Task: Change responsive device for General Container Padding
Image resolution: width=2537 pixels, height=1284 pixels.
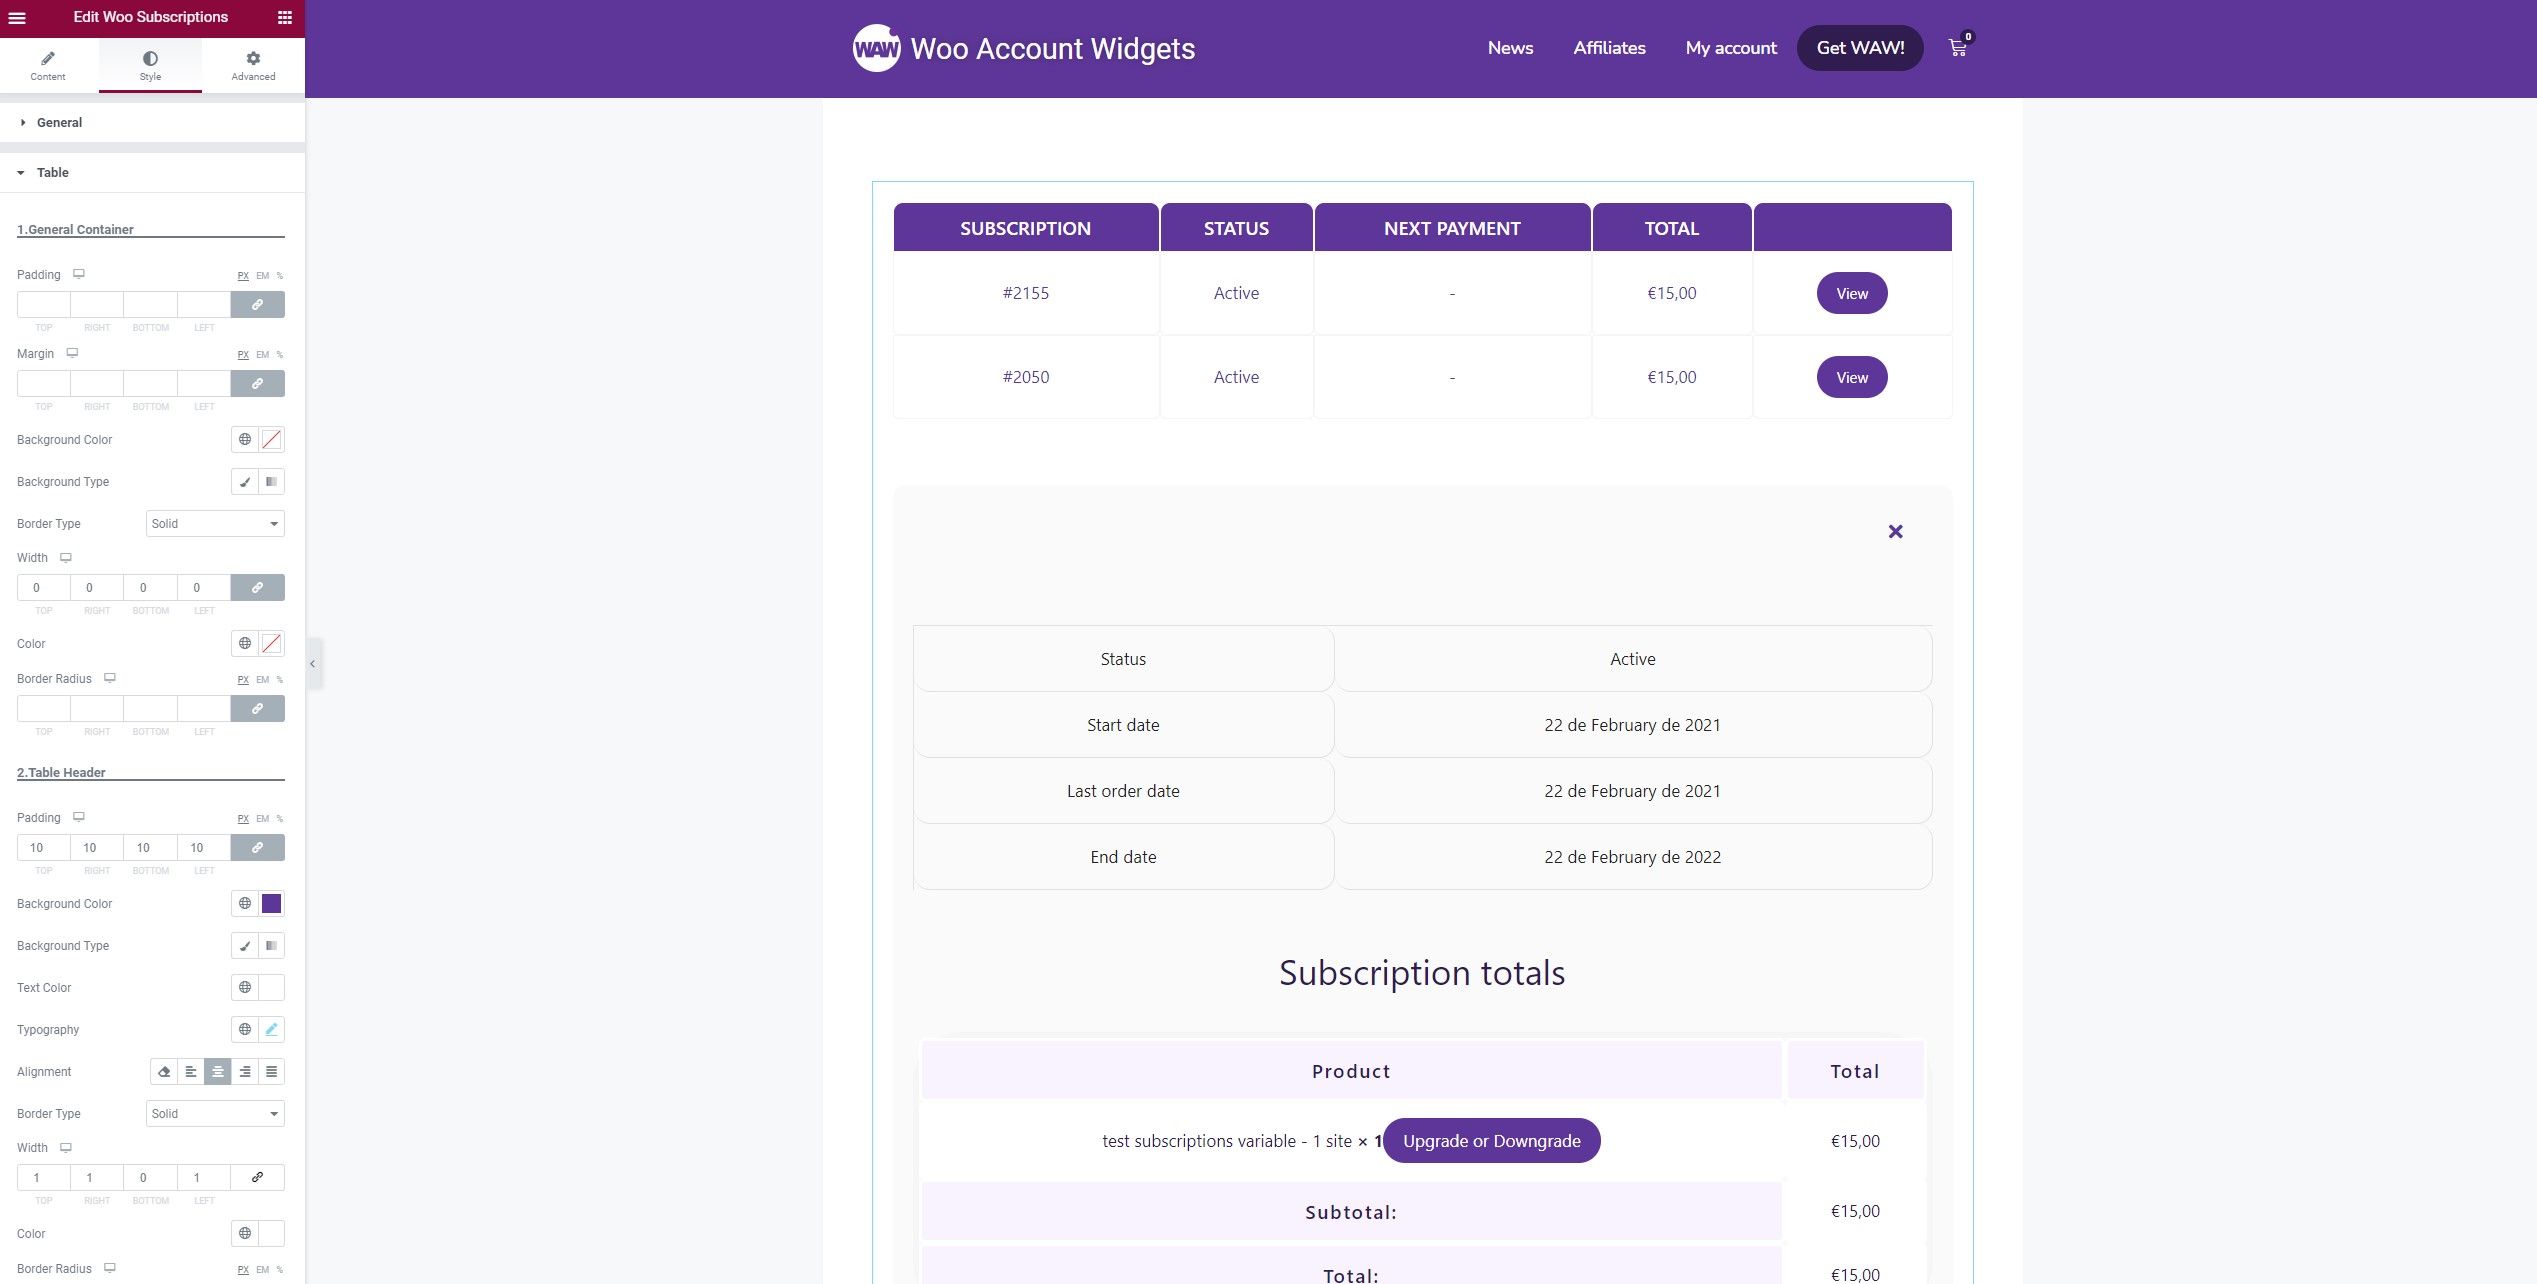Action: [79, 274]
